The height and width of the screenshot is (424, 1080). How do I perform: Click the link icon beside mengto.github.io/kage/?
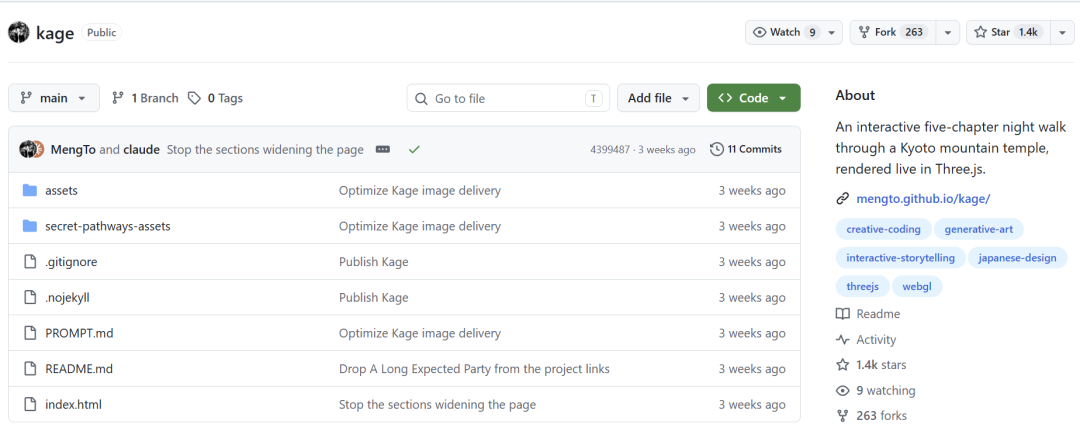842,199
